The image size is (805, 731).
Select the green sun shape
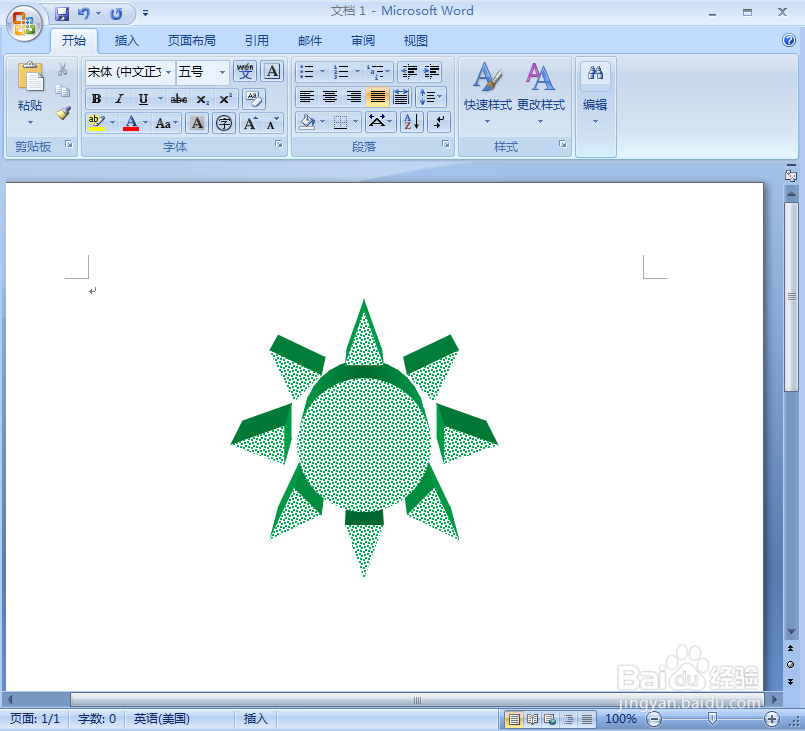[364, 438]
